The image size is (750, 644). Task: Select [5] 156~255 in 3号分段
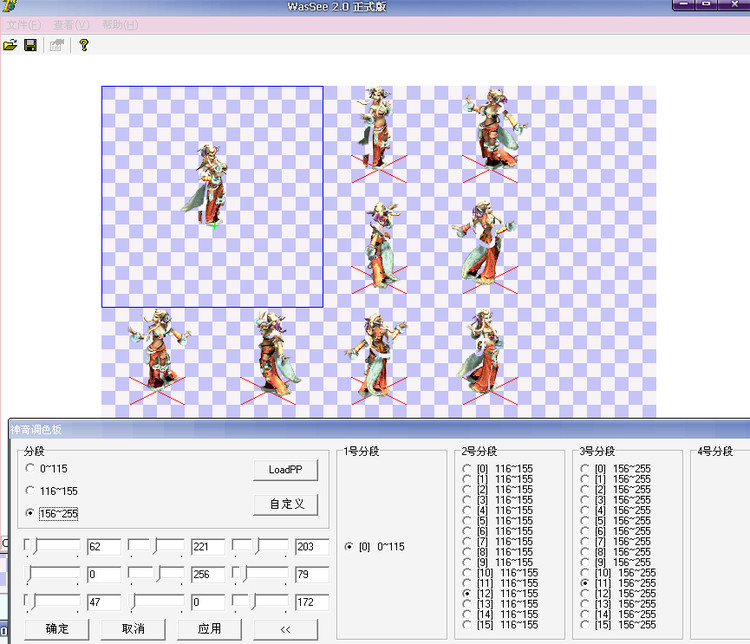tap(585, 520)
